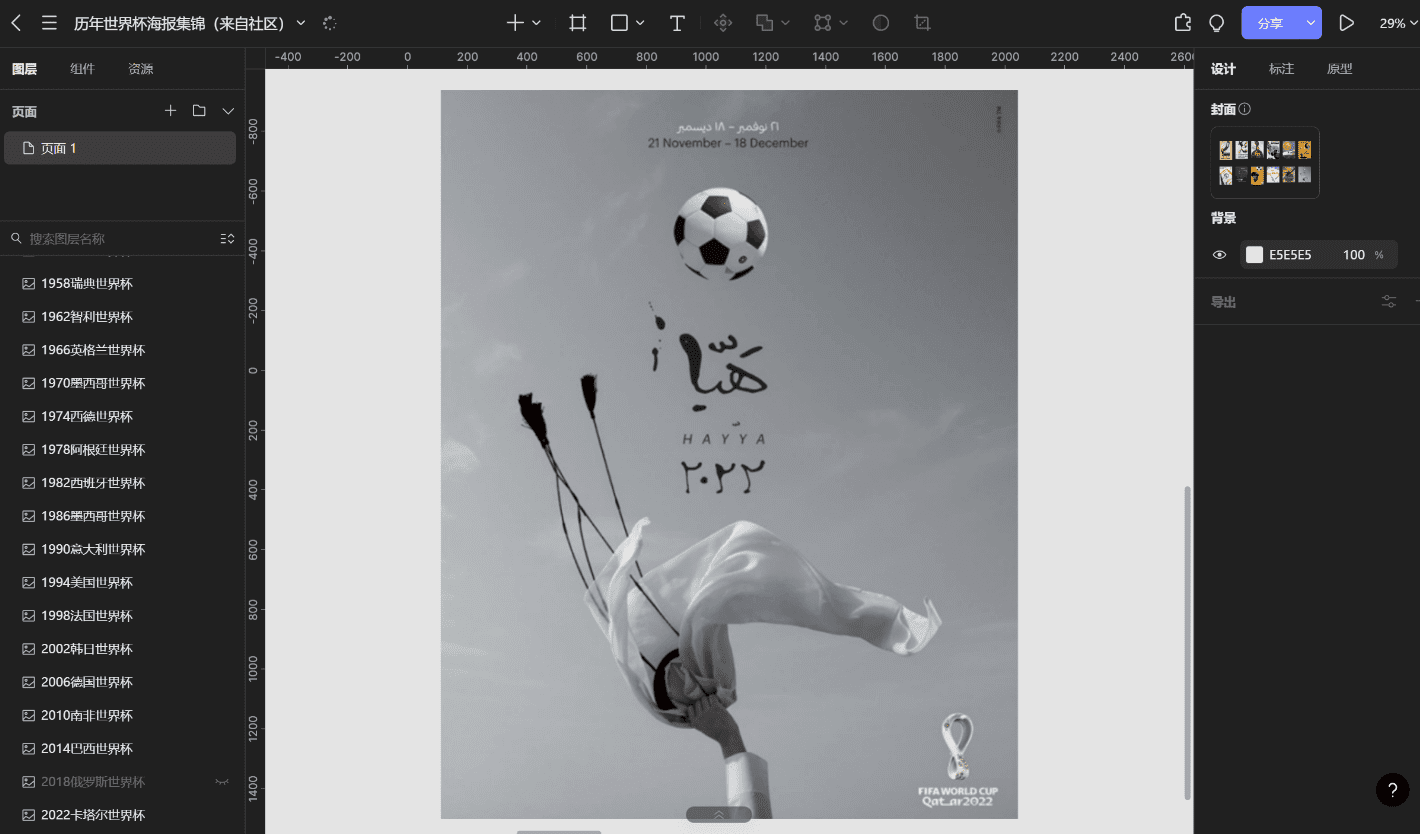This screenshot has height=834, width=1420.
Task: Select the 1974西德世界杯 layer
Action: tap(122, 416)
